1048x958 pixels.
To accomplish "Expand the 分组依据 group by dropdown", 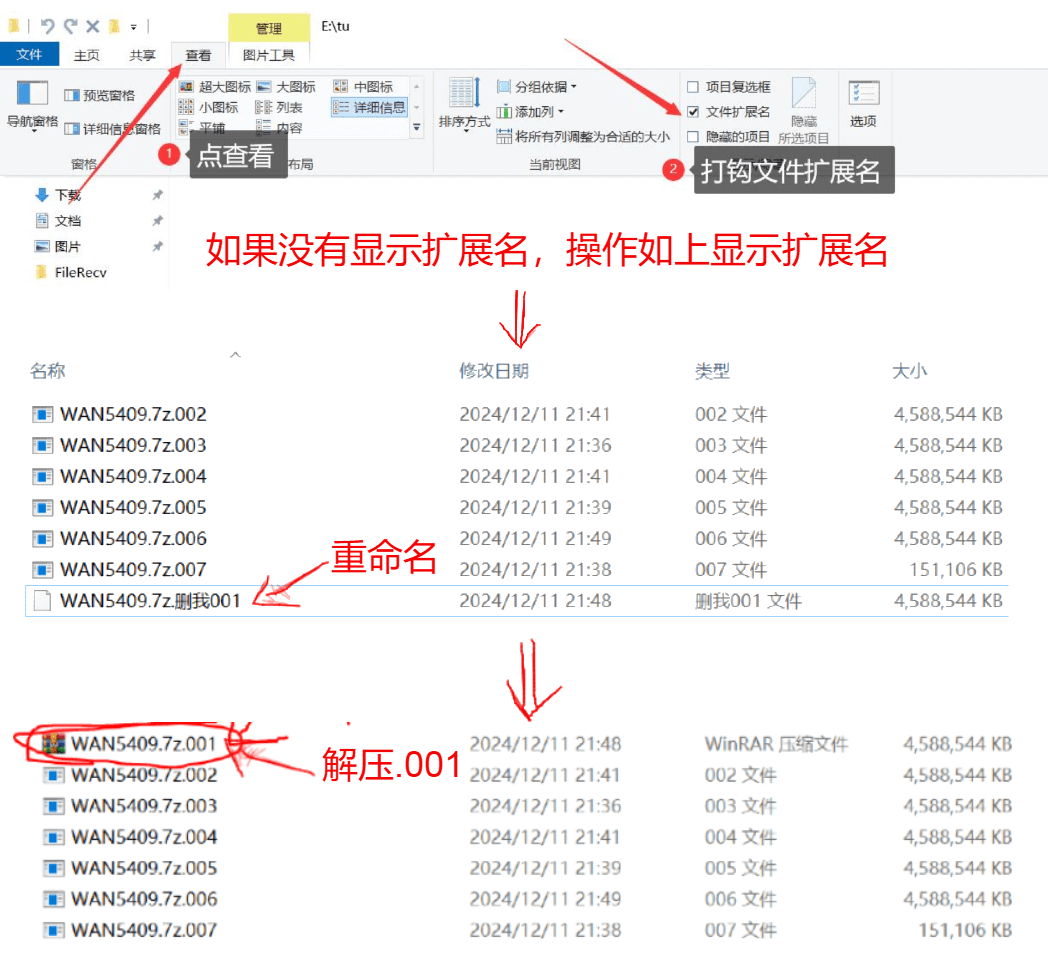I will (537, 87).
